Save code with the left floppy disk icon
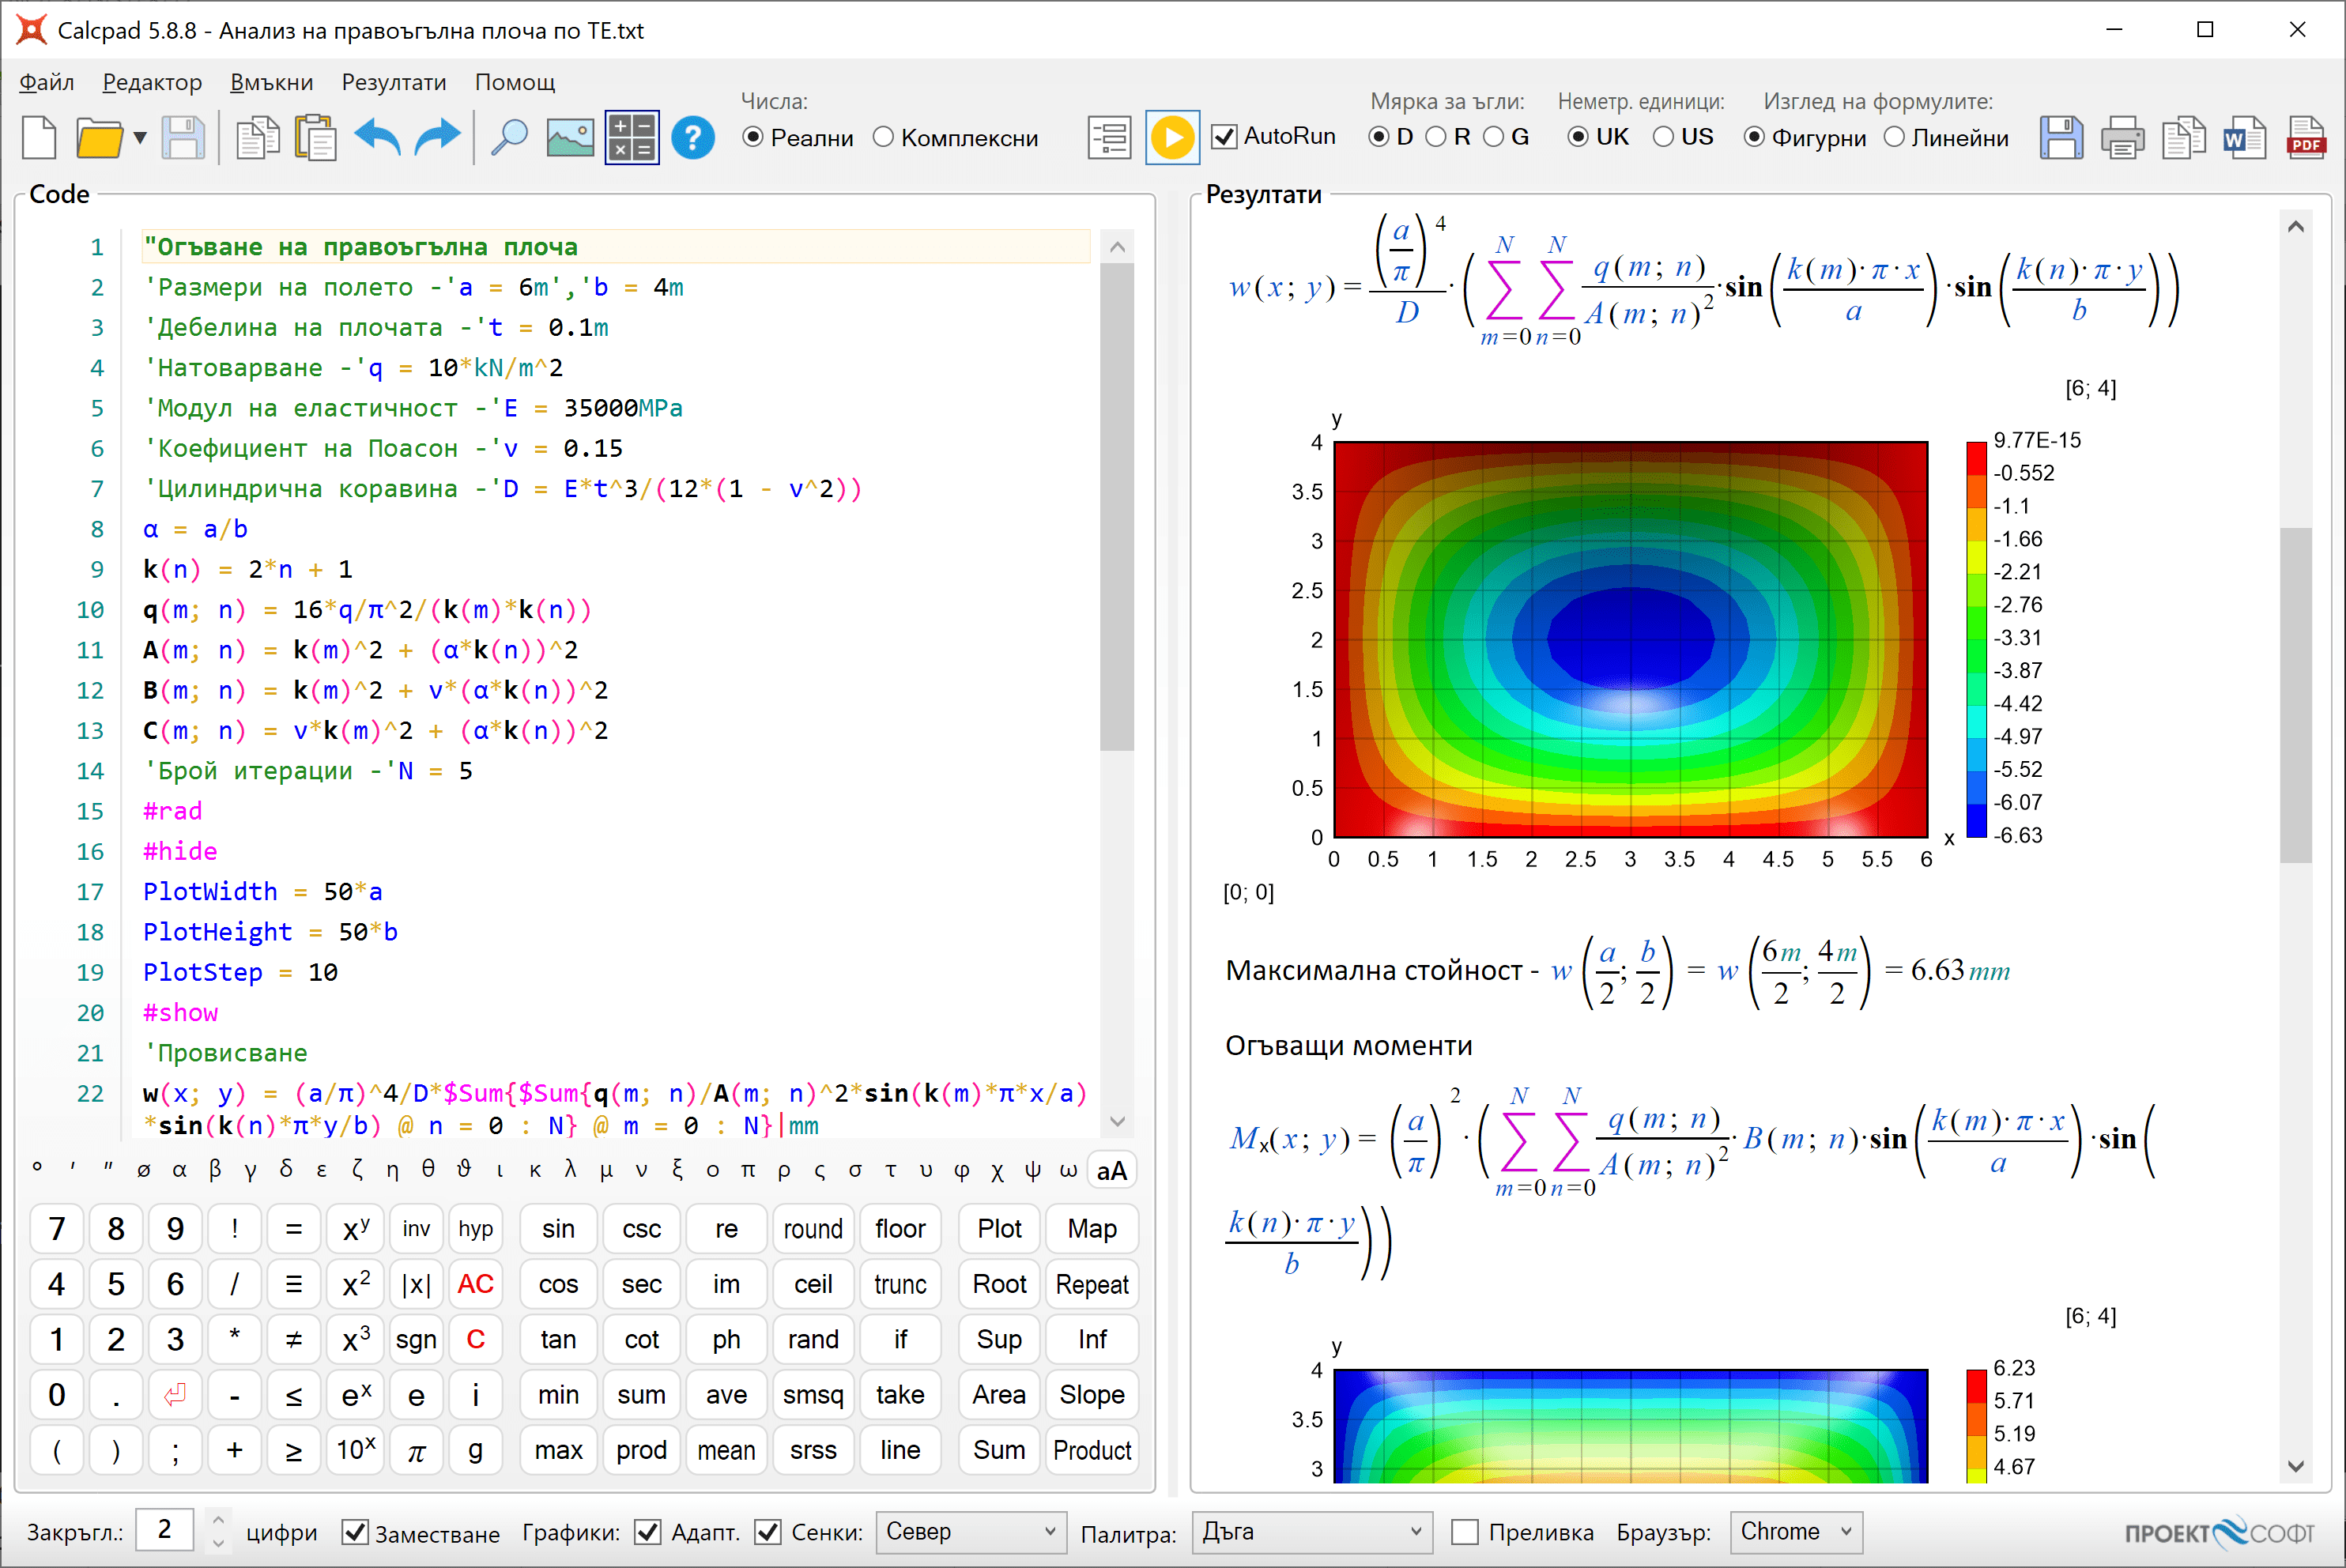Image resolution: width=2346 pixels, height=1568 pixels. coord(183,138)
